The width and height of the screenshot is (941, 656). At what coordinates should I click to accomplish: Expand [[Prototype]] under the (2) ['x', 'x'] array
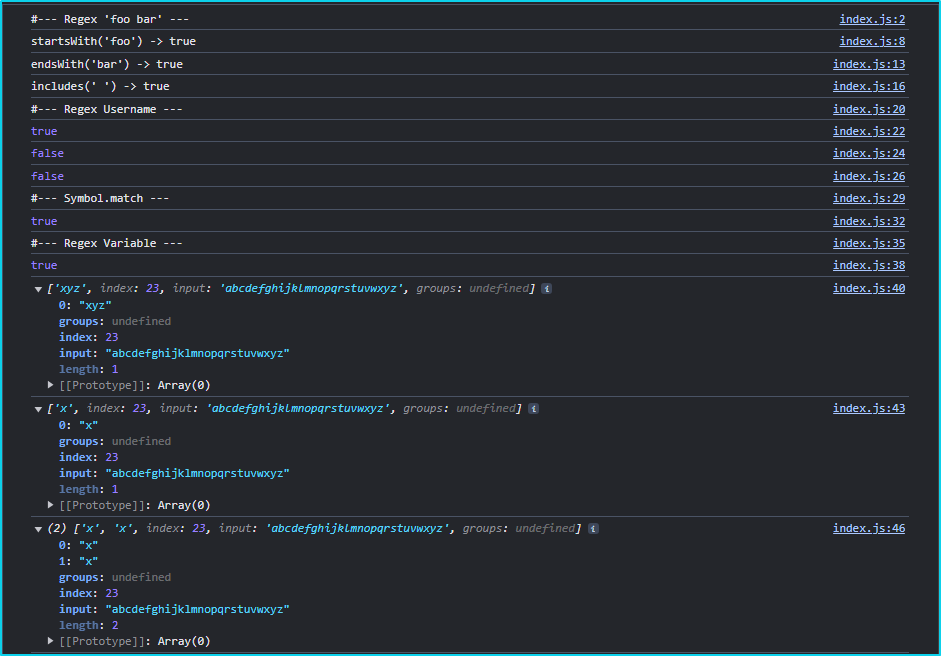click(x=51, y=641)
